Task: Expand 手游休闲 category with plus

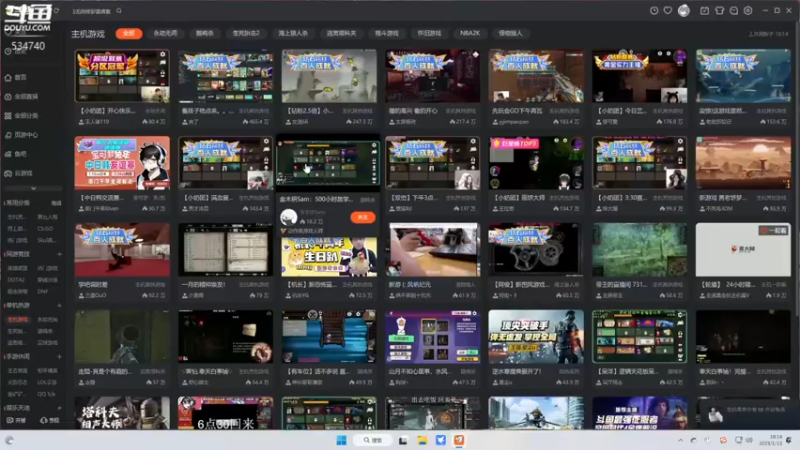Action: [x=59, y=357]
